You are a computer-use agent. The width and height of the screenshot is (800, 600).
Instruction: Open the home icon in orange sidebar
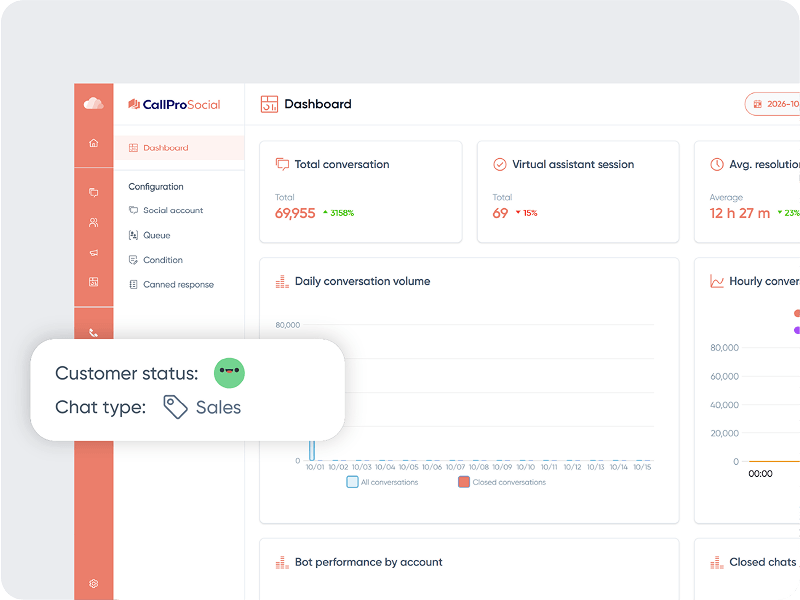[93, 143]
